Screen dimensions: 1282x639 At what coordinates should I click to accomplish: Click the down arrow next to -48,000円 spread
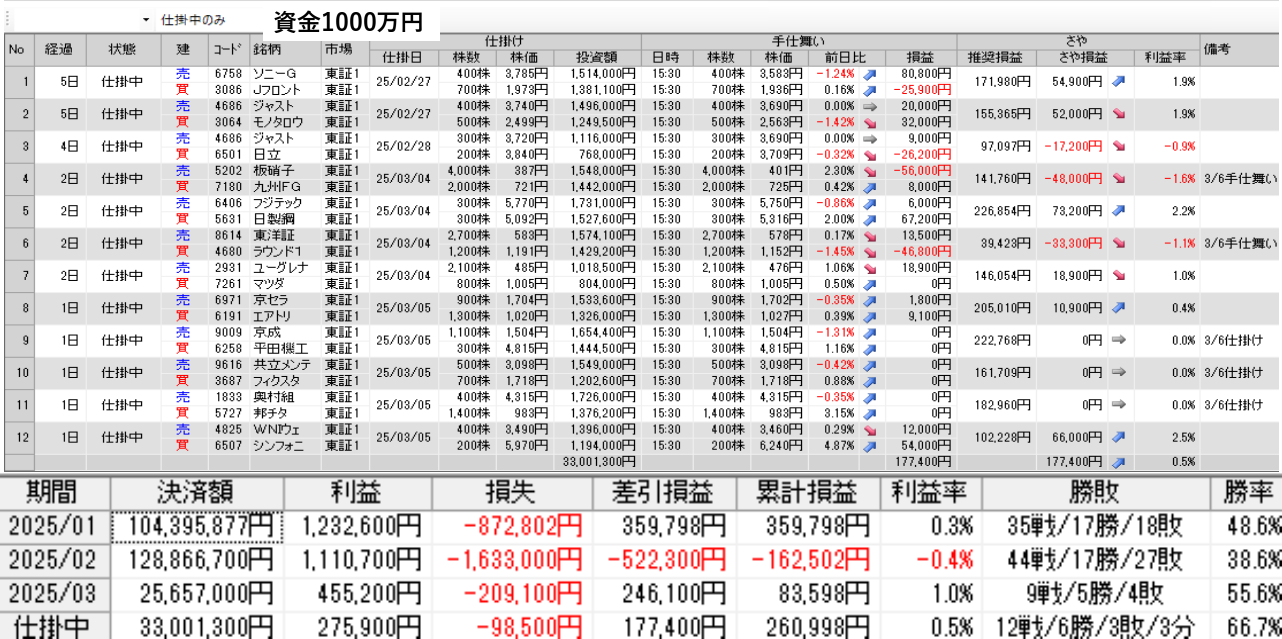pyautogui.click(x=1118, y=179)
